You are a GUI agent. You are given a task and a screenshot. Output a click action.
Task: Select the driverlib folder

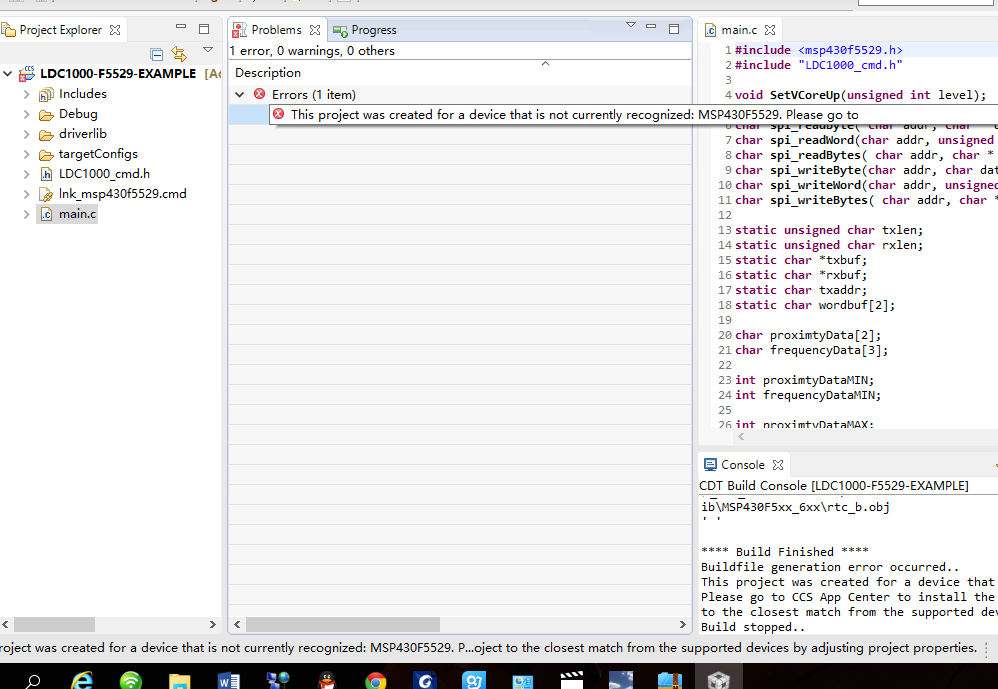[x=83, y=134]
